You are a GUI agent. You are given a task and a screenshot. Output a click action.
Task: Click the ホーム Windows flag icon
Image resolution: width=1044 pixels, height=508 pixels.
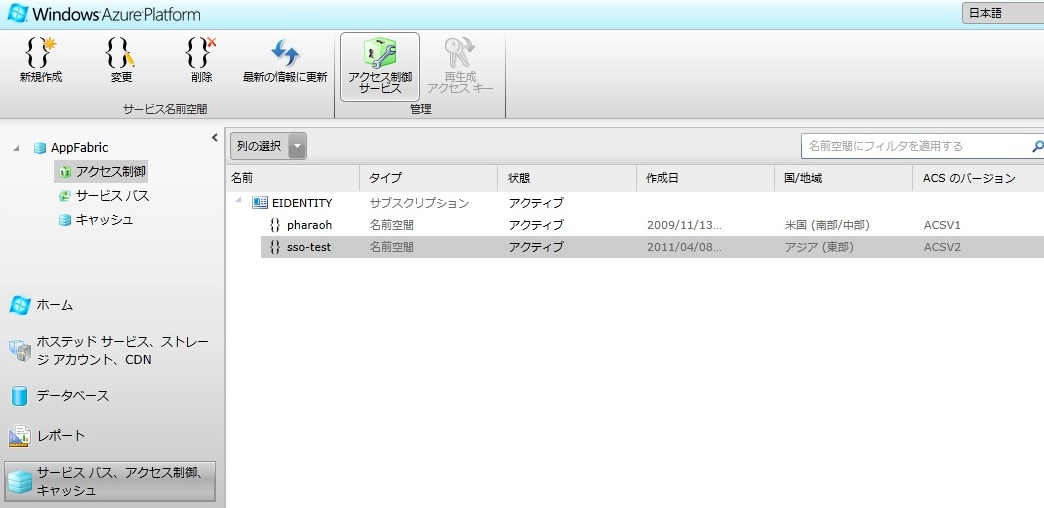[x=20, y=305]
